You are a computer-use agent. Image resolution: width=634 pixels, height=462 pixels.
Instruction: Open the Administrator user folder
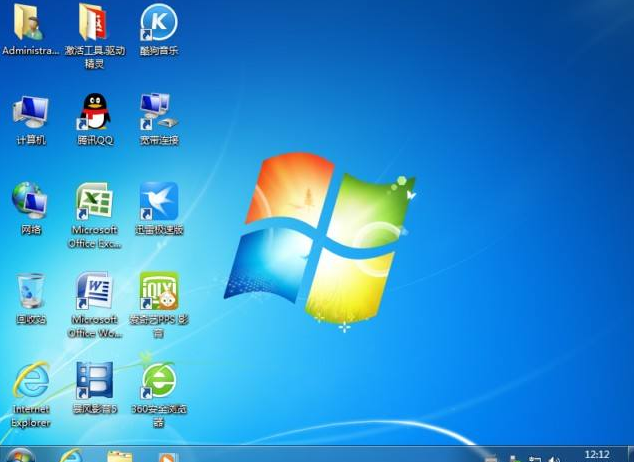pos(30,22)
